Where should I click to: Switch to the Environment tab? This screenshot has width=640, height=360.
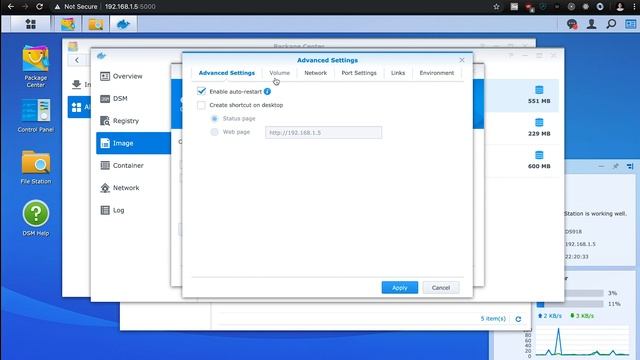pyautogui.click(x=437, y=73)
